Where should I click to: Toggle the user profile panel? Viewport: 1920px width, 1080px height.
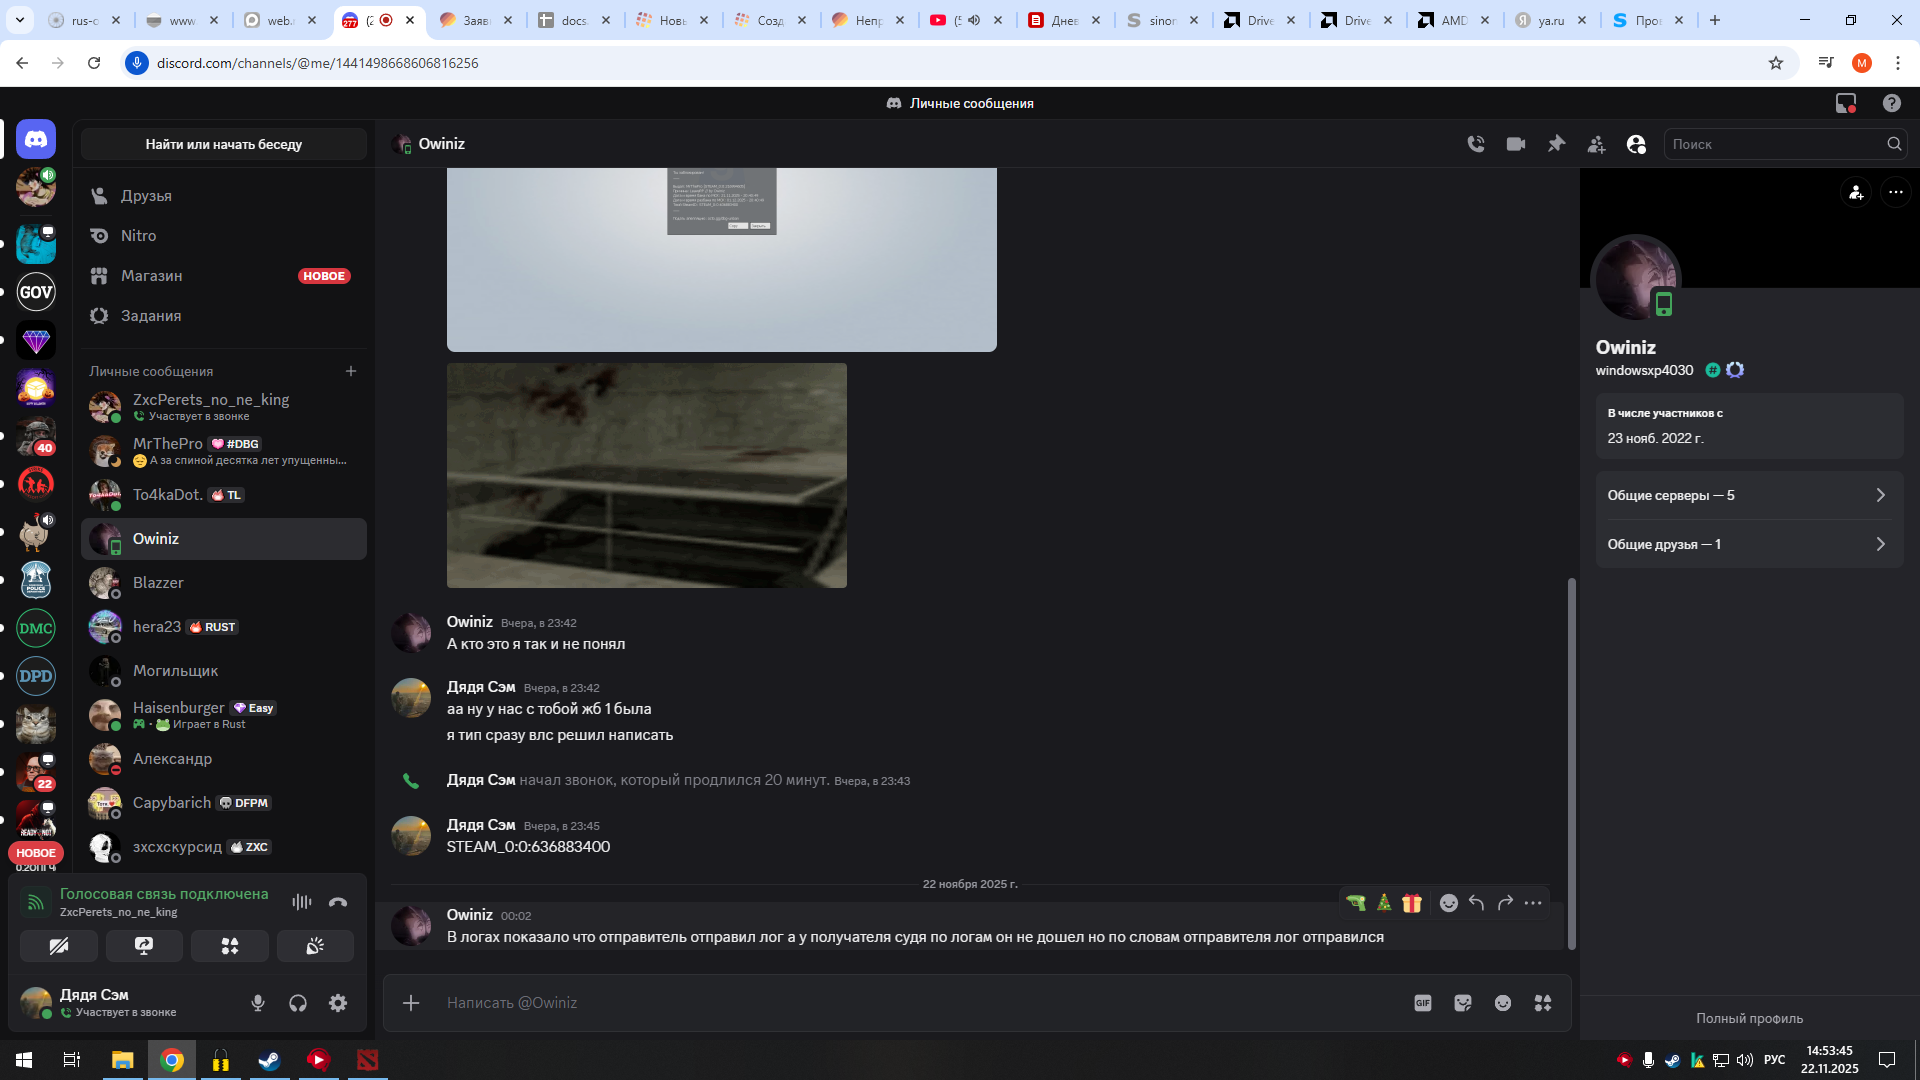point(1636,144)
